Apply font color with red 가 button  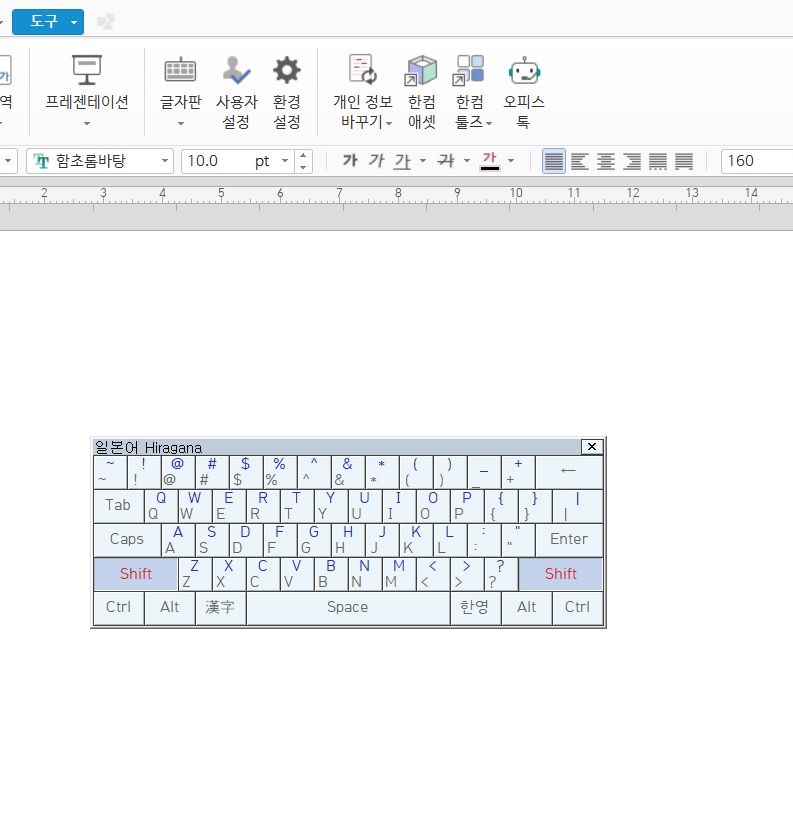(x=490, y=160)
